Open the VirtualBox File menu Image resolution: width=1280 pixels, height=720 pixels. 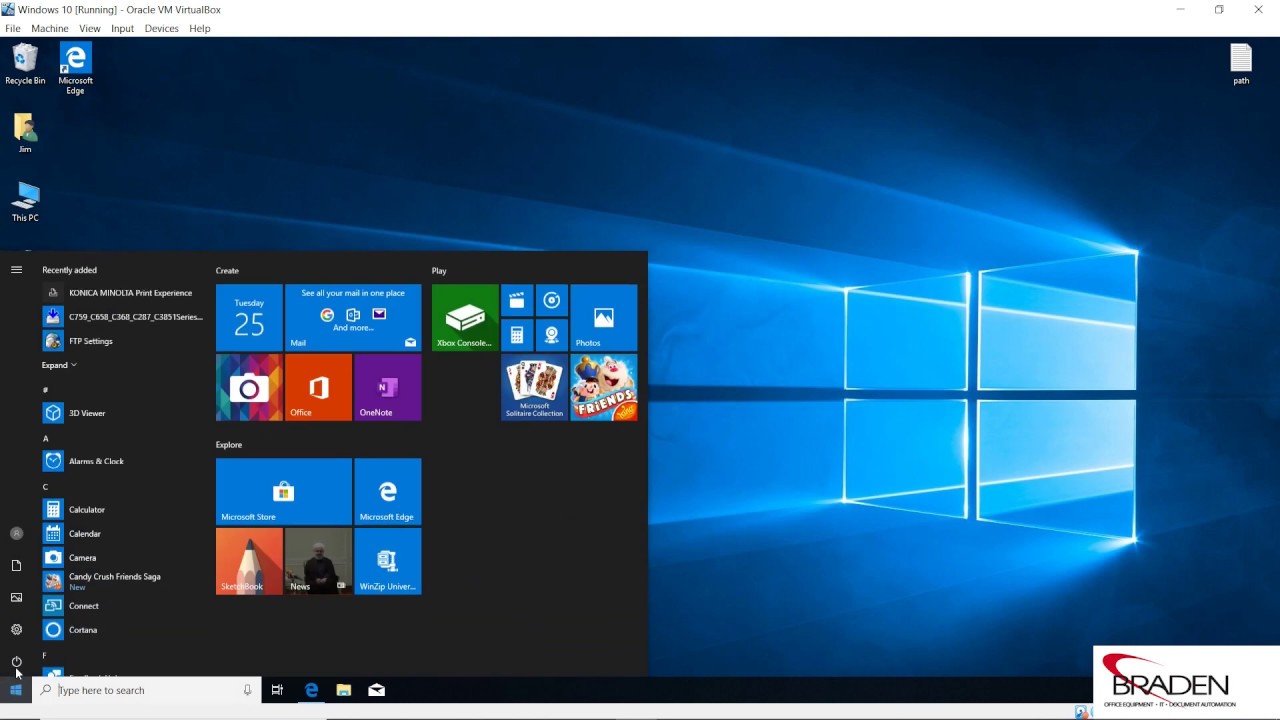click(x=13, y=28)
